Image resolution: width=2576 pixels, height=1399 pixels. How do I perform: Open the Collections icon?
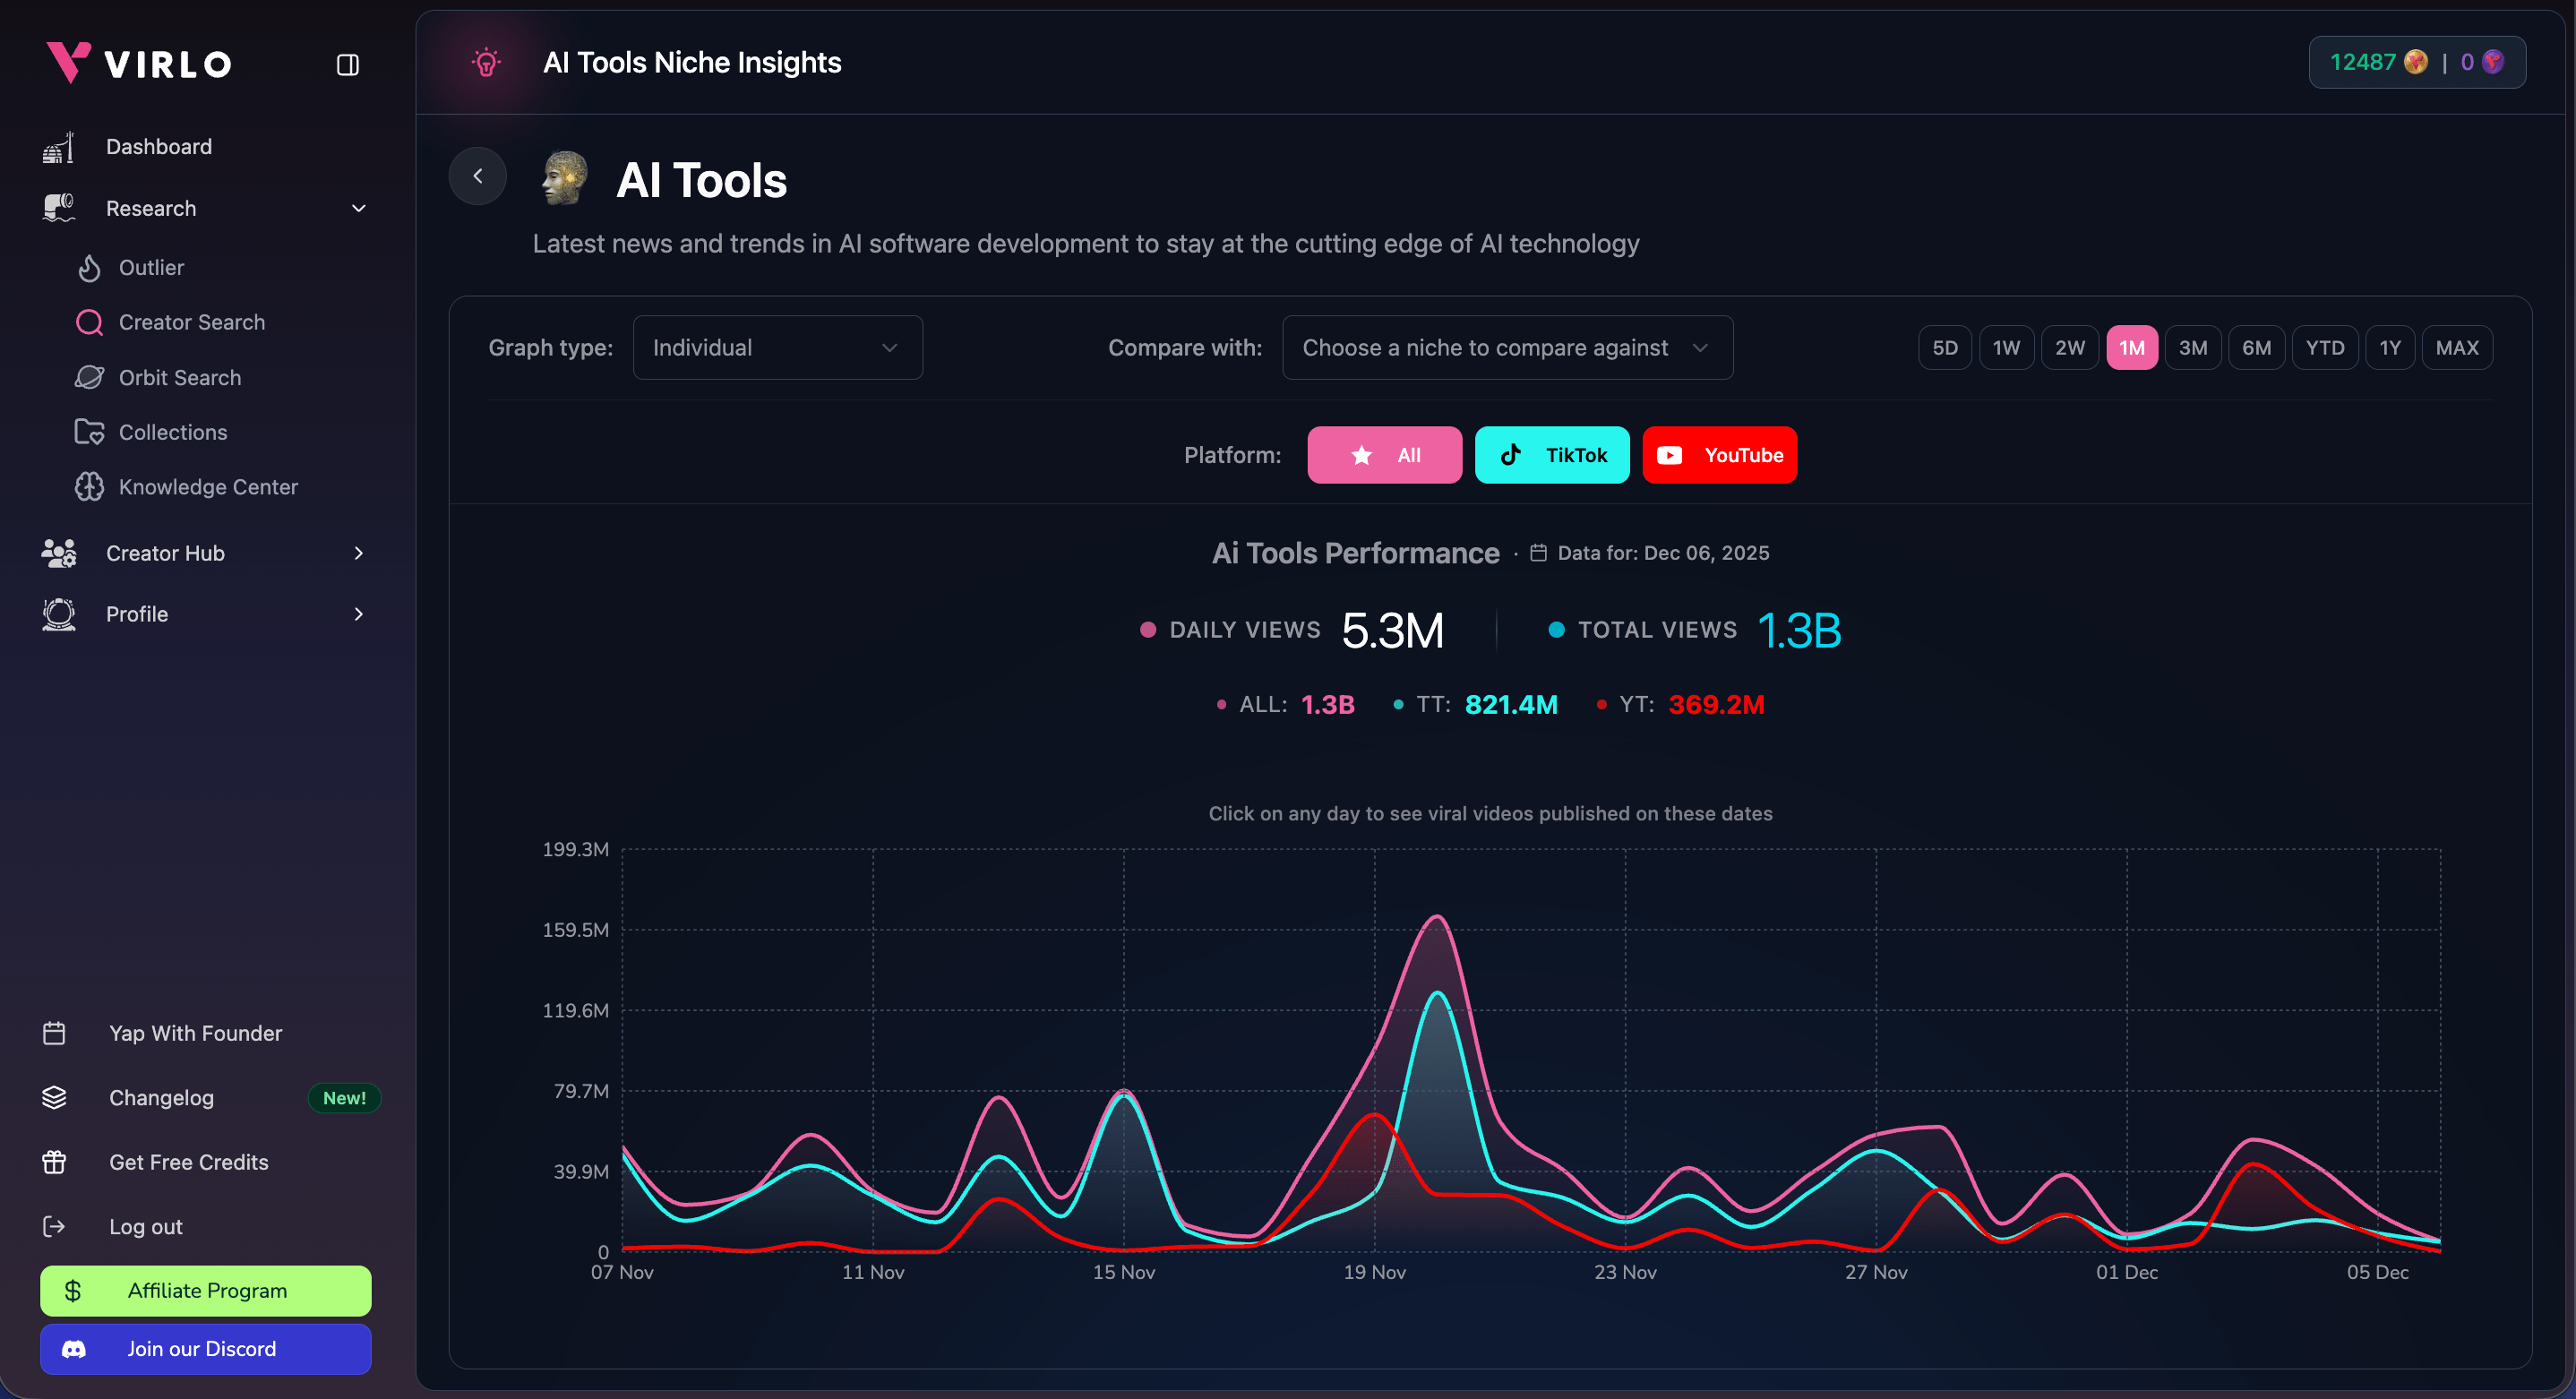[x=89, y=432]
